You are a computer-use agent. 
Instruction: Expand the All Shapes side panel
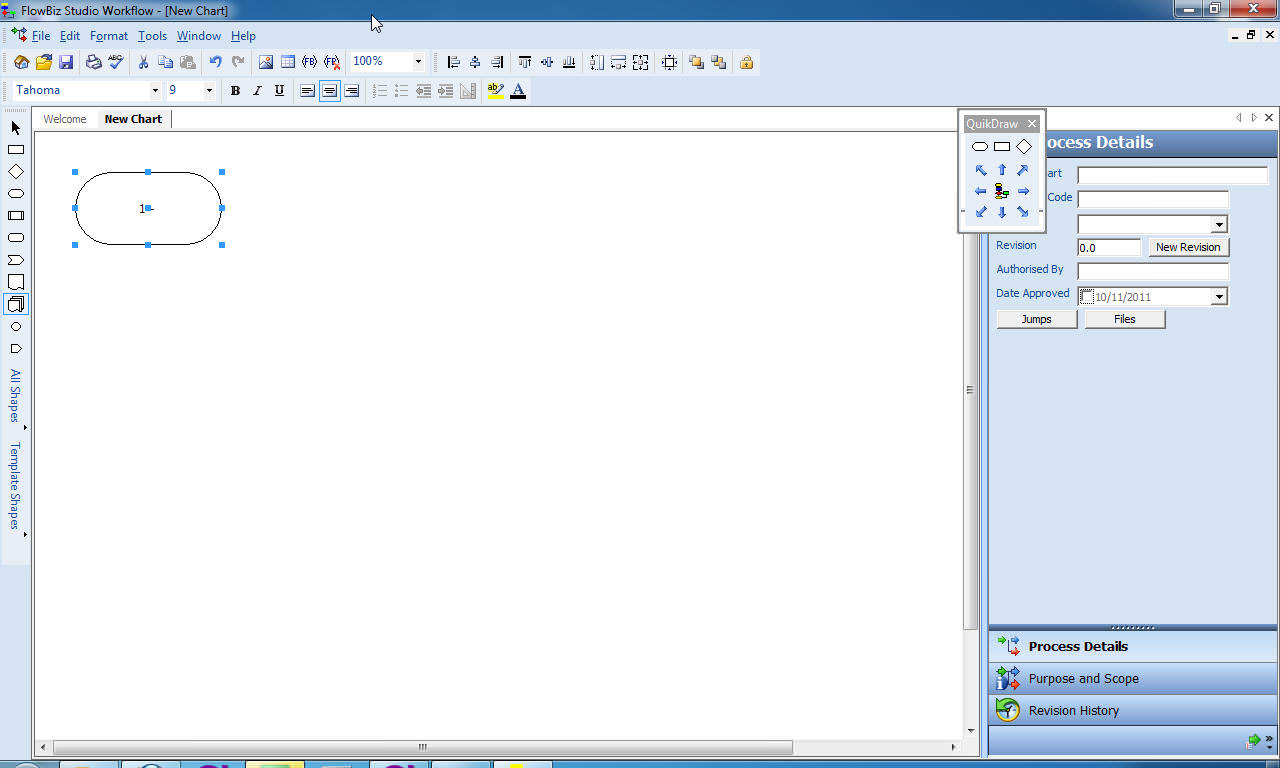coord(15,398)
